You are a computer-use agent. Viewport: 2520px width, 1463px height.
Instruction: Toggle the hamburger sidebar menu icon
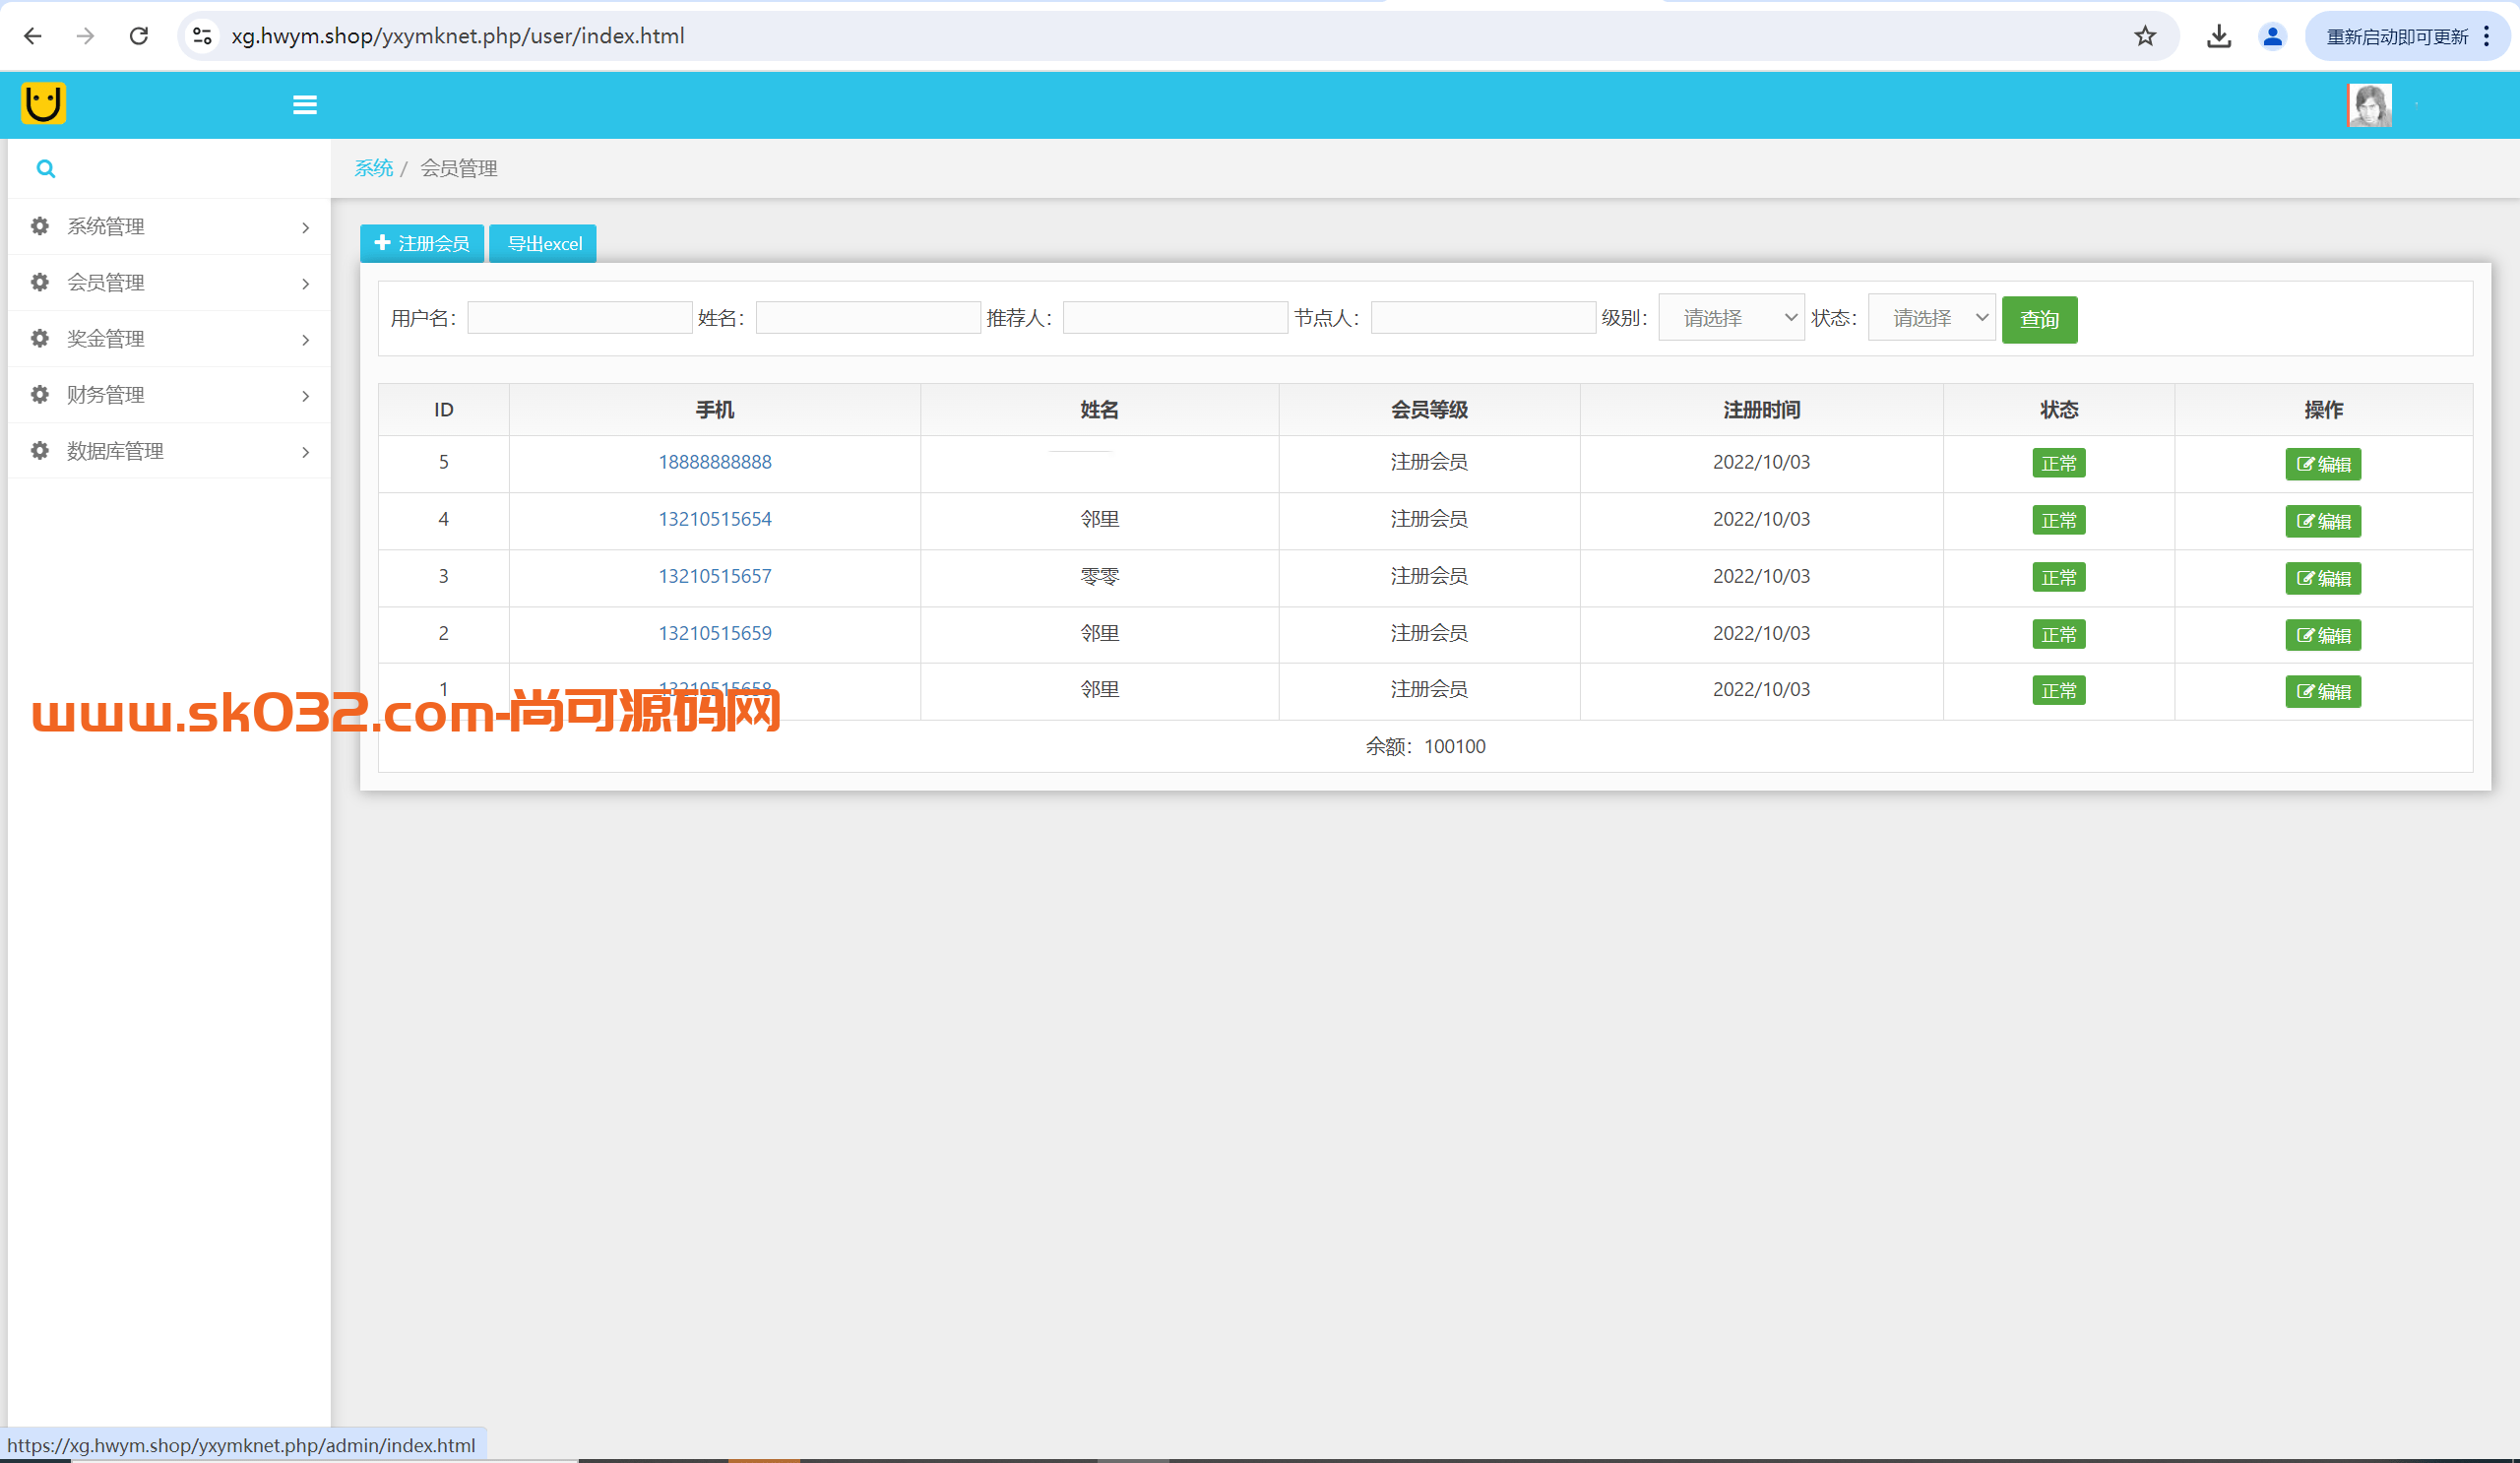[x=305, y=105]
